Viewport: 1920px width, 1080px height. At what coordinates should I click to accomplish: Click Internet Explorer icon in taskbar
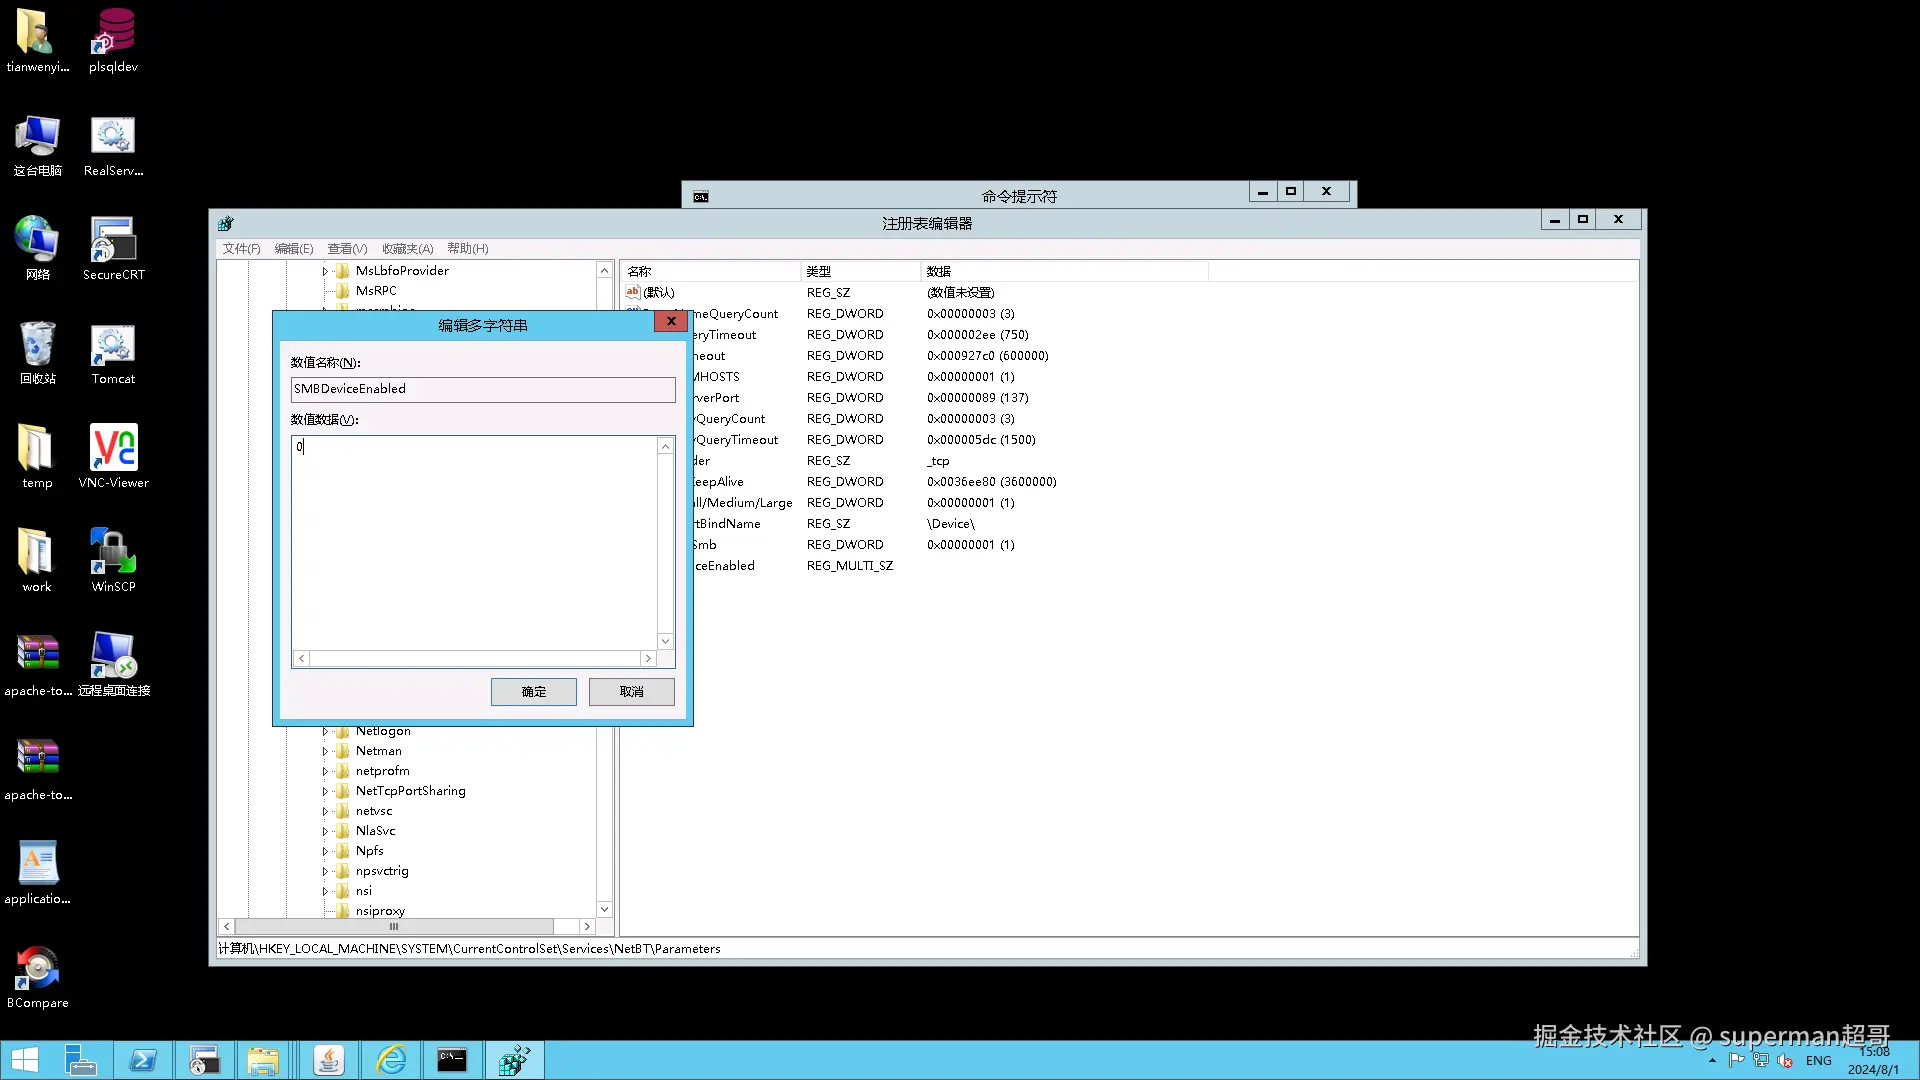pyautogui.click(x=391, y=1060)
